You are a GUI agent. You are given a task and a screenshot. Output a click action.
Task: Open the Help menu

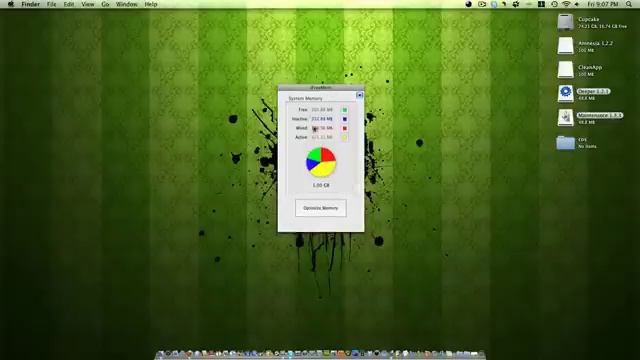(151, 4)
